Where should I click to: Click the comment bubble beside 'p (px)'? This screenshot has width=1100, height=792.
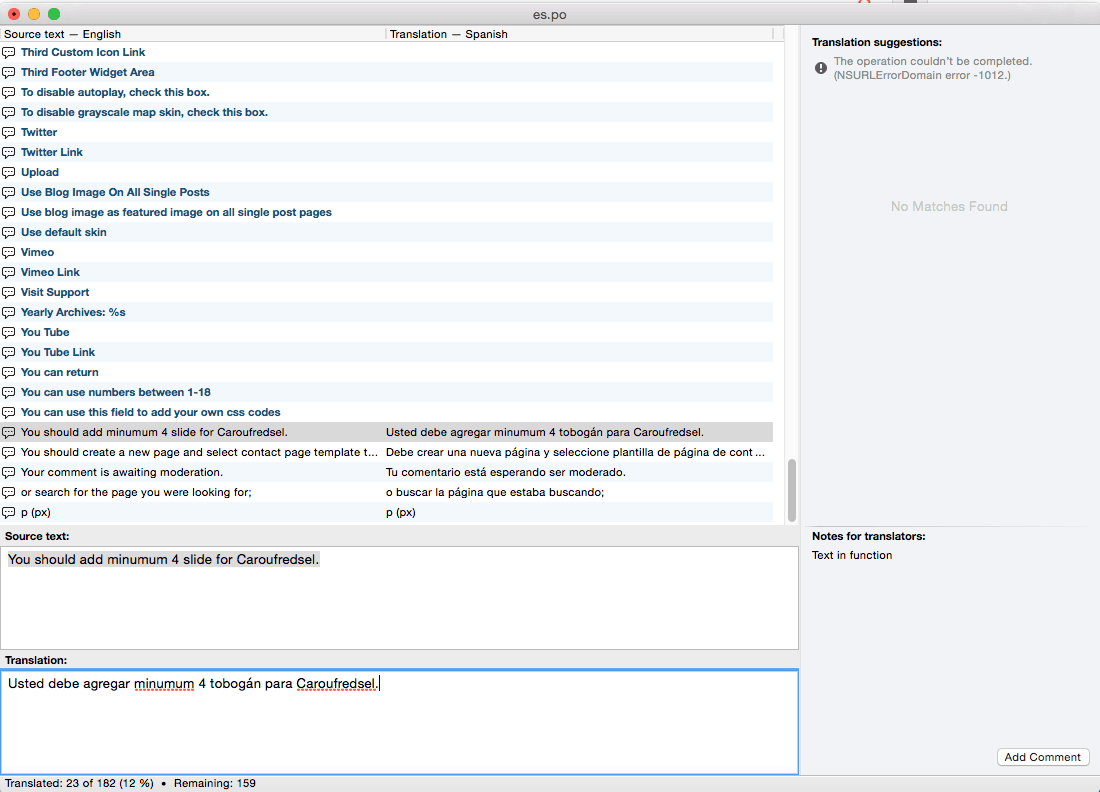(9, 512)
